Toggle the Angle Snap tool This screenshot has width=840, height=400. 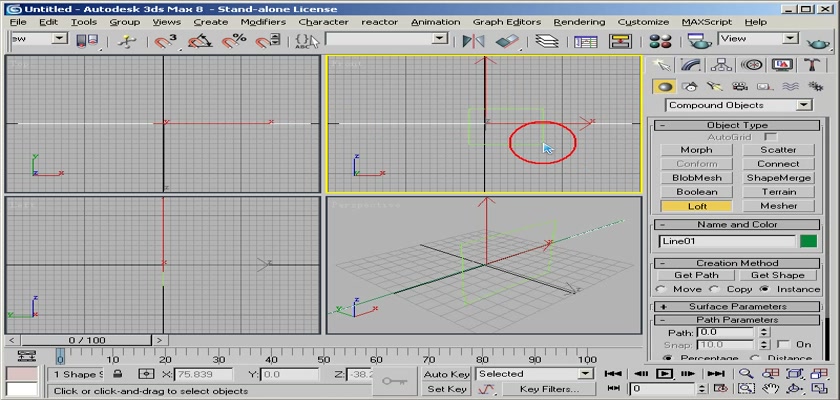coord(201,40)
